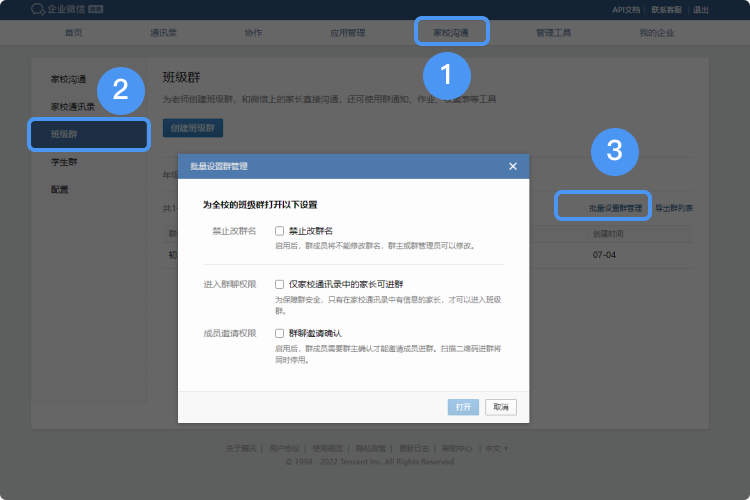
Task: Open the 首页 tab
Action: point(74,33)
